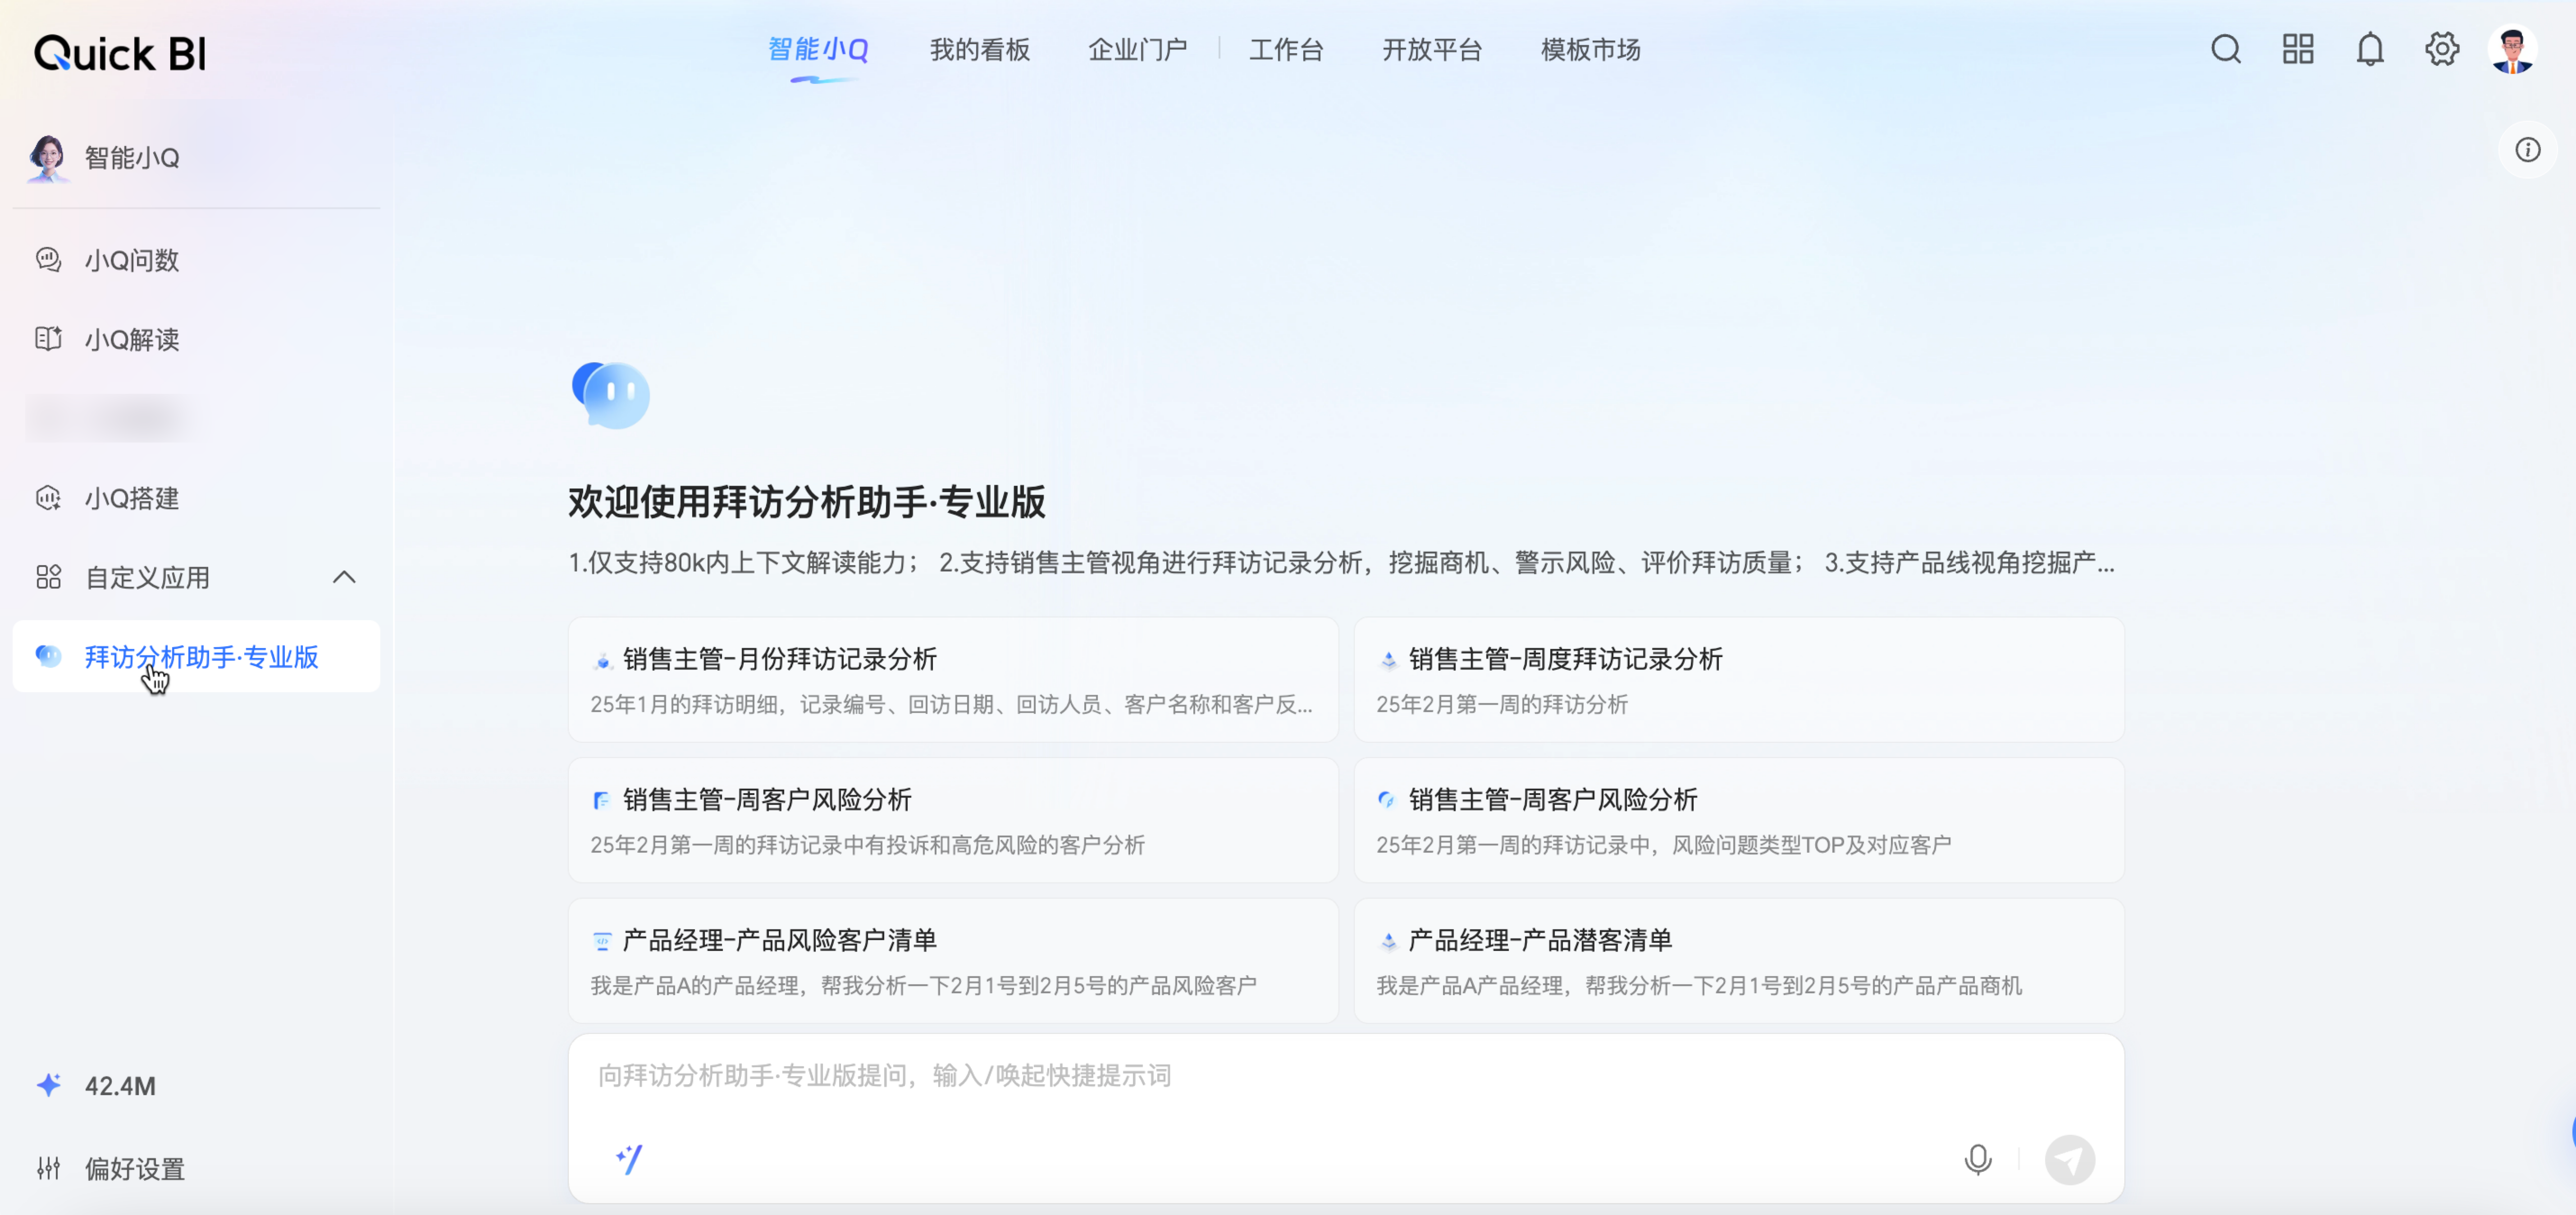Open the 工作台 tab
Viewport: 2576px width, 1215px height.
1286,50
